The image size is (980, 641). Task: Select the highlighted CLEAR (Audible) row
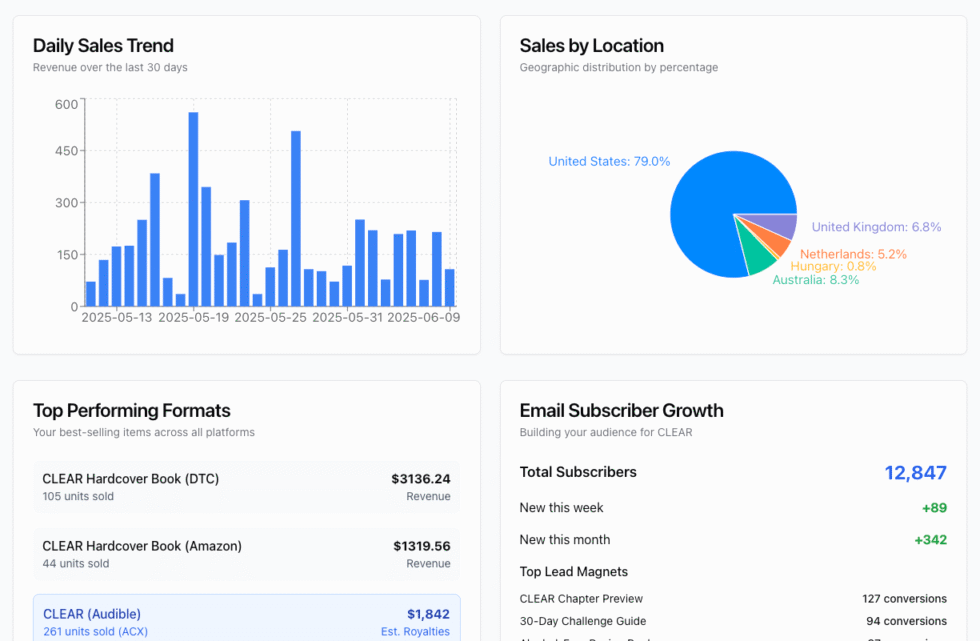click(x=246, y=619)
